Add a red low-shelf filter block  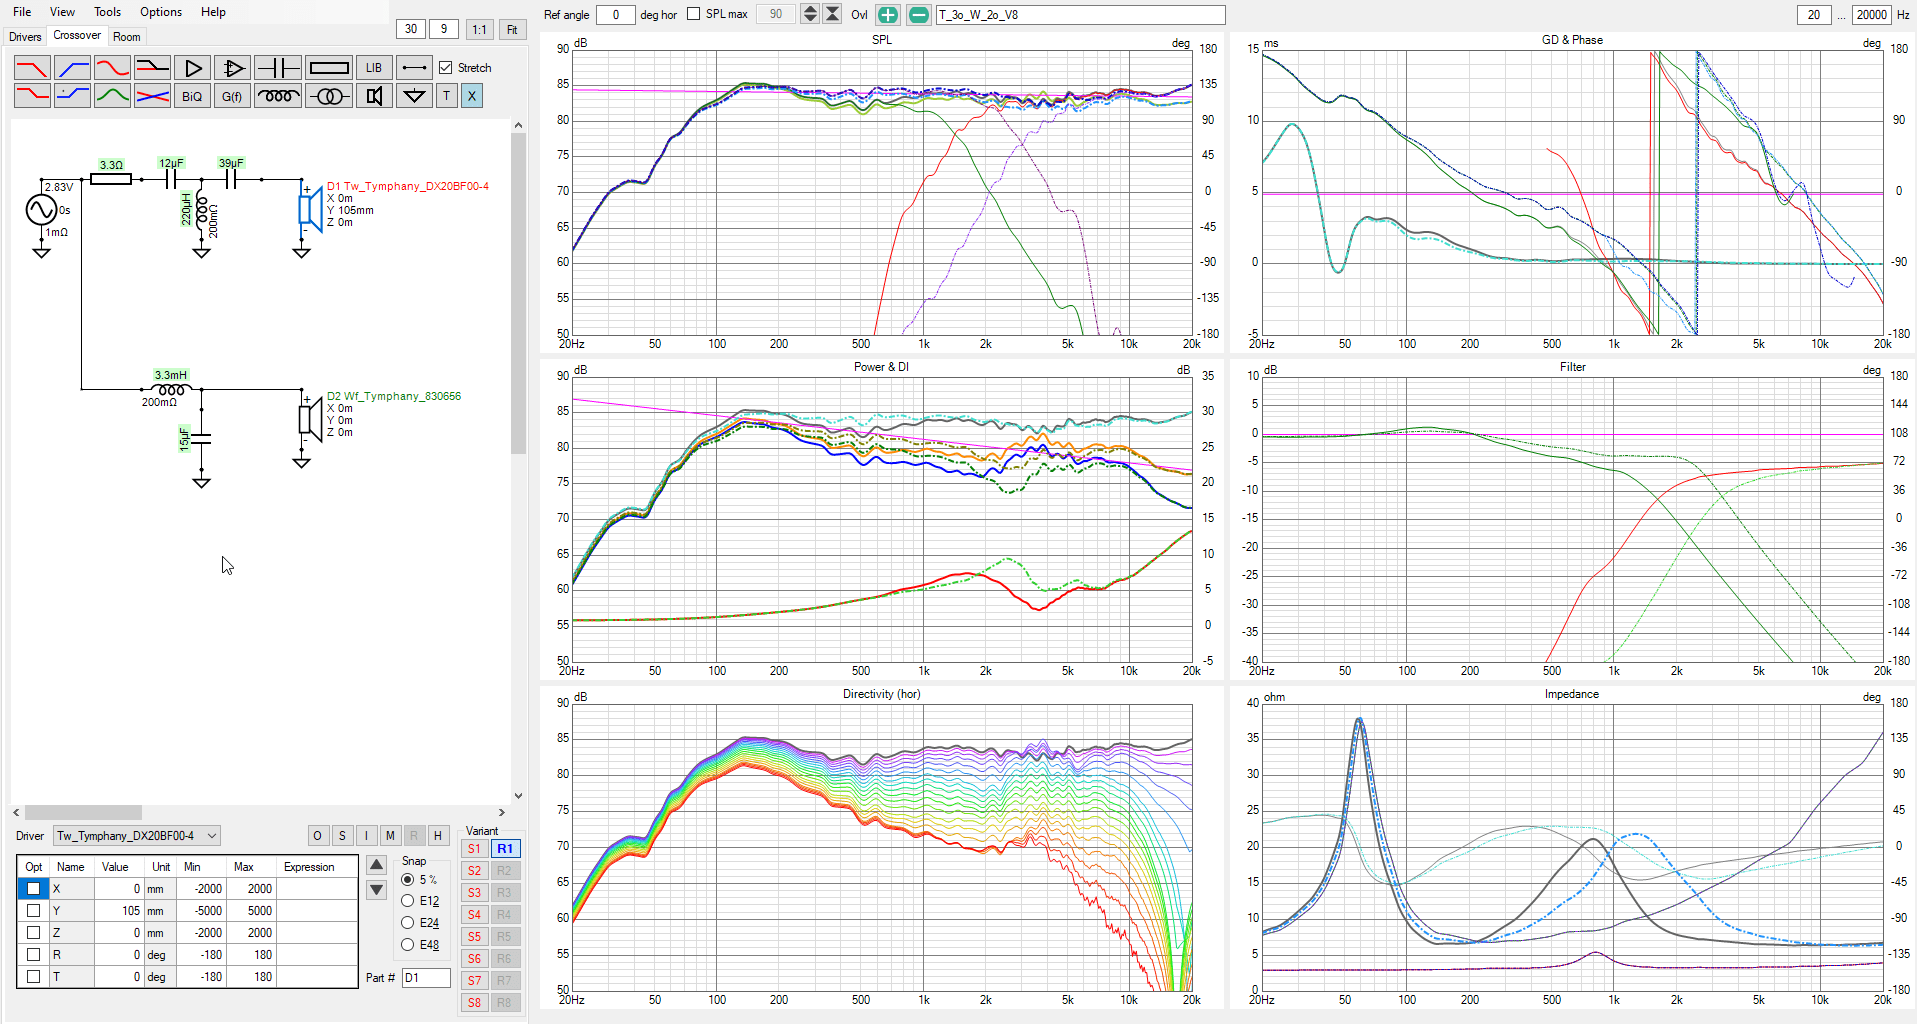[32, 96]
